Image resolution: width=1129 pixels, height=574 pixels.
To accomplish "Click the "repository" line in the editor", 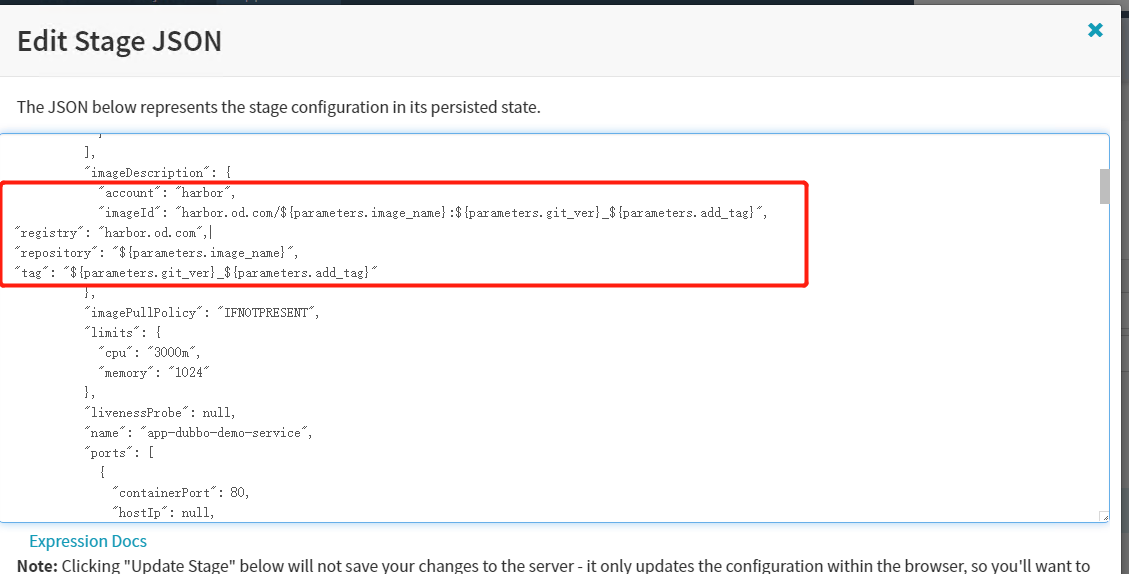I will [155, 253].
